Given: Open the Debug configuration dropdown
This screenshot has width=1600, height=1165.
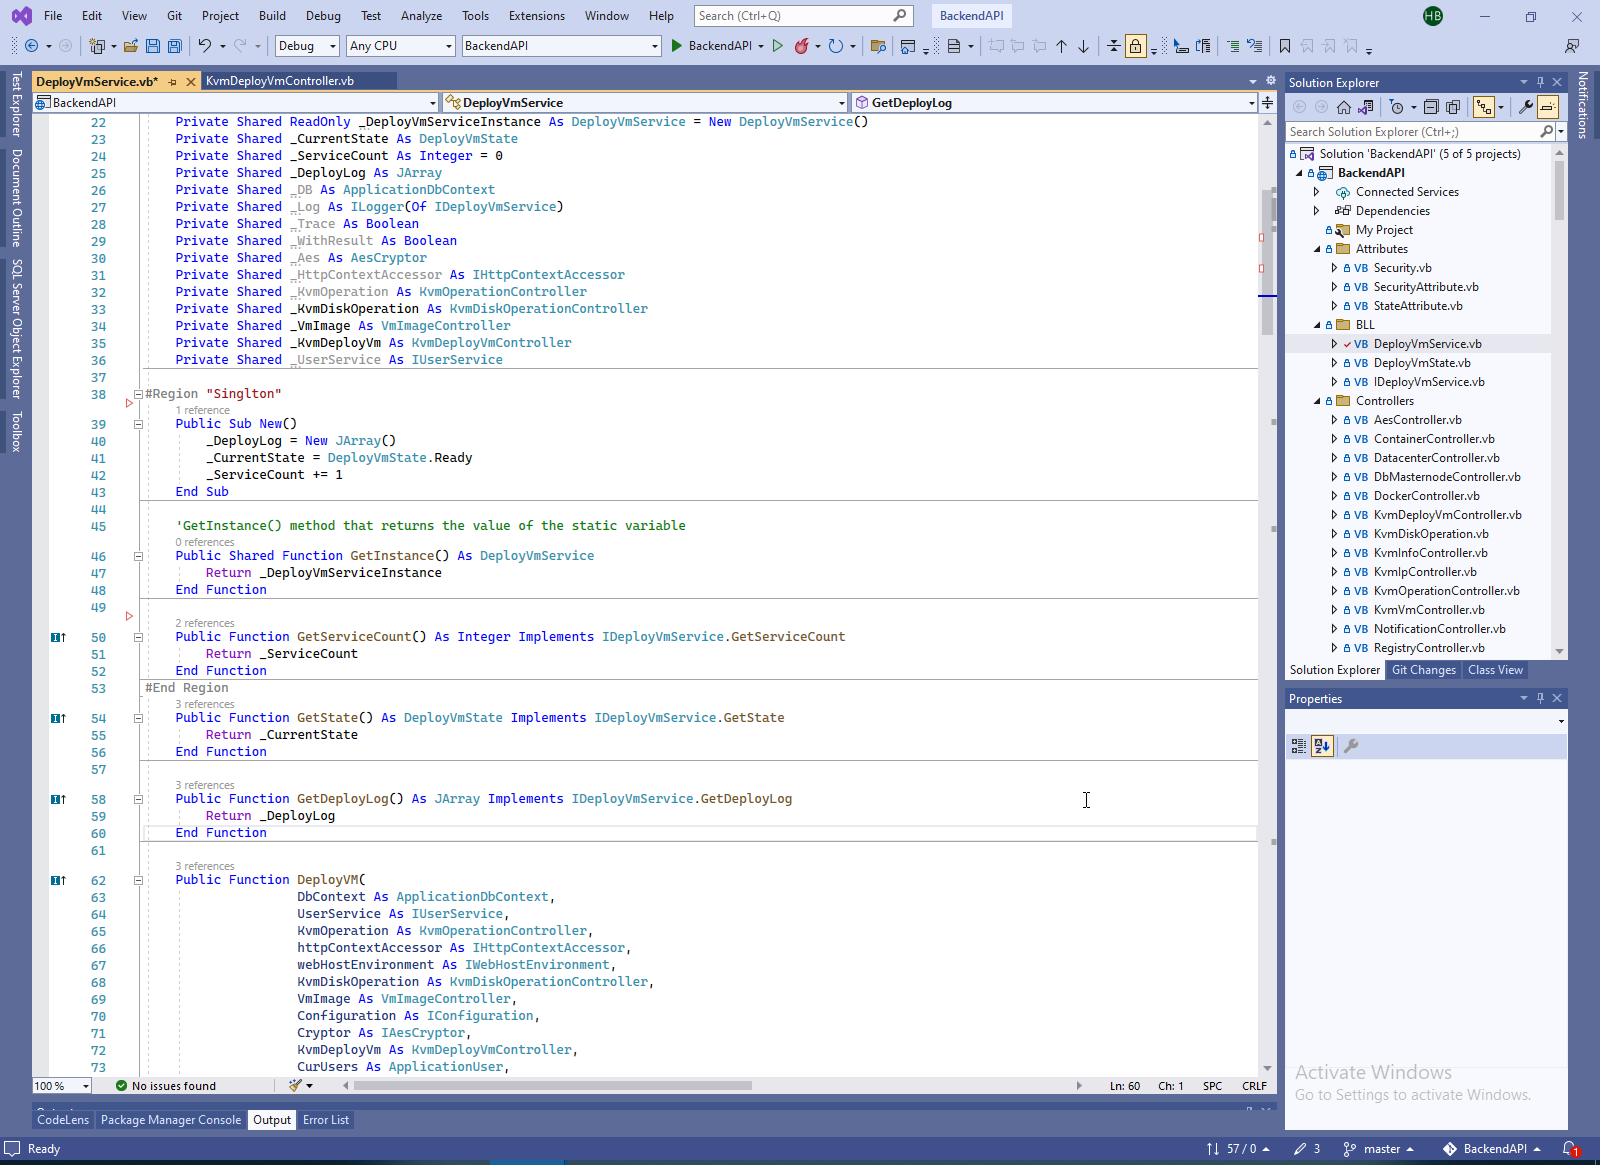Looking at the screenshot, I should 307,46.
